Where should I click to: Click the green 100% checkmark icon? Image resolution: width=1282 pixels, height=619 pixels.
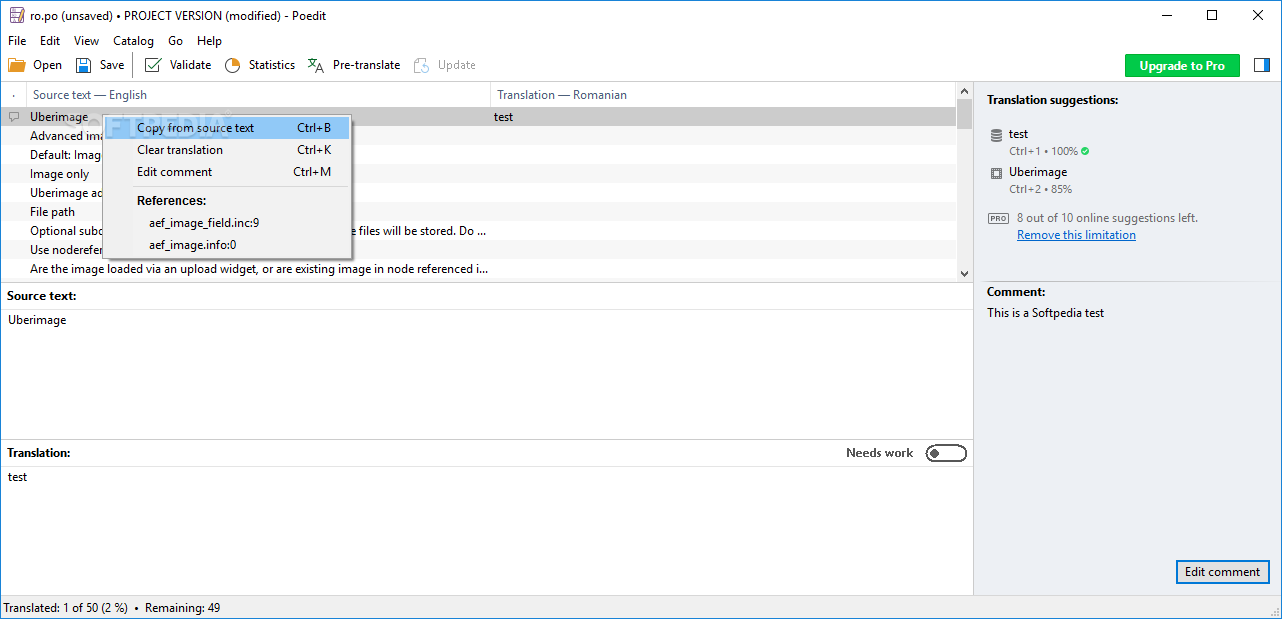coord(1085,152)
